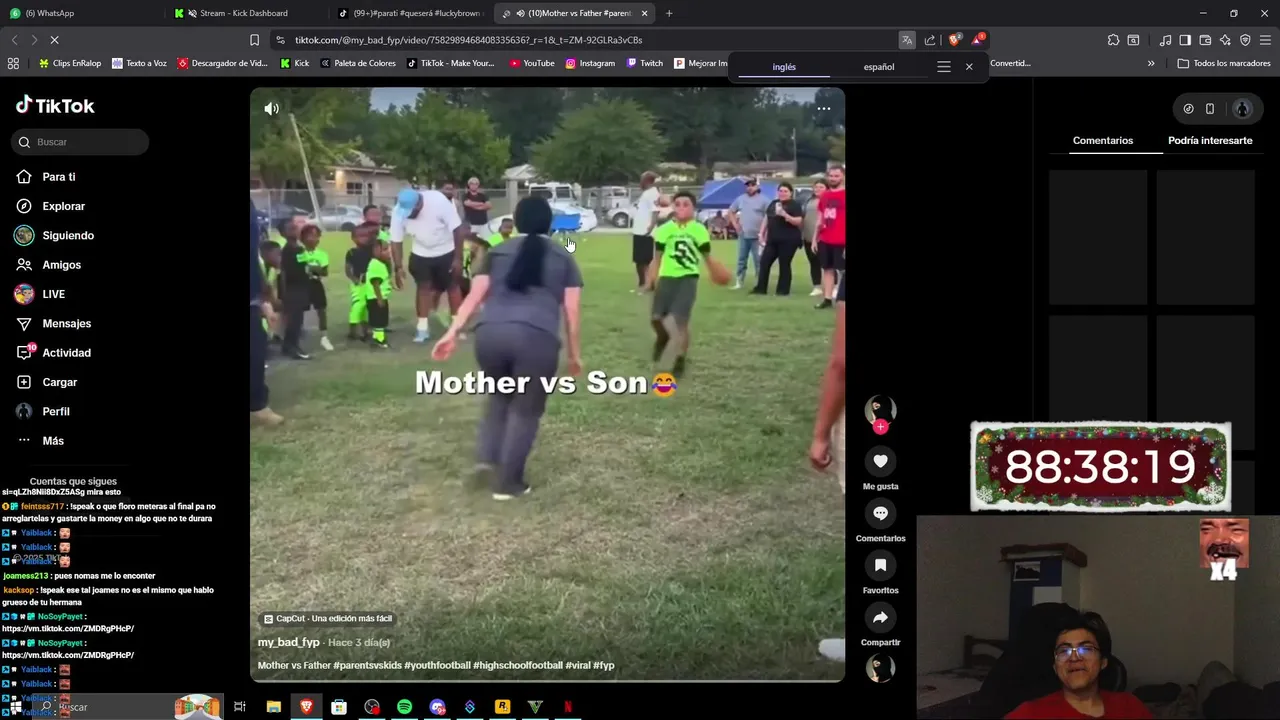
Task: Click Cargar to upload a video
Action: pos(59,382)
